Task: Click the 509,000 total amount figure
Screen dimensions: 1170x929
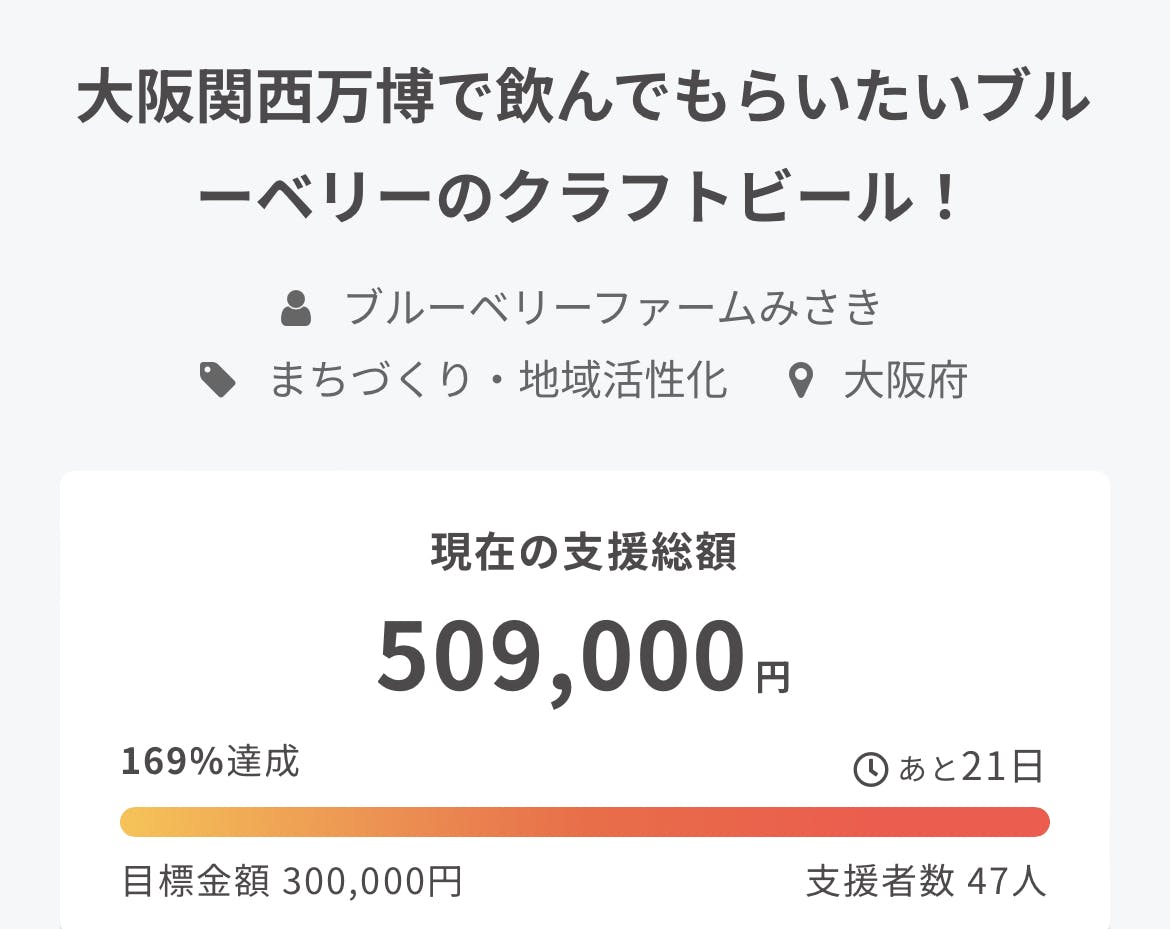Action: [561, 657]
